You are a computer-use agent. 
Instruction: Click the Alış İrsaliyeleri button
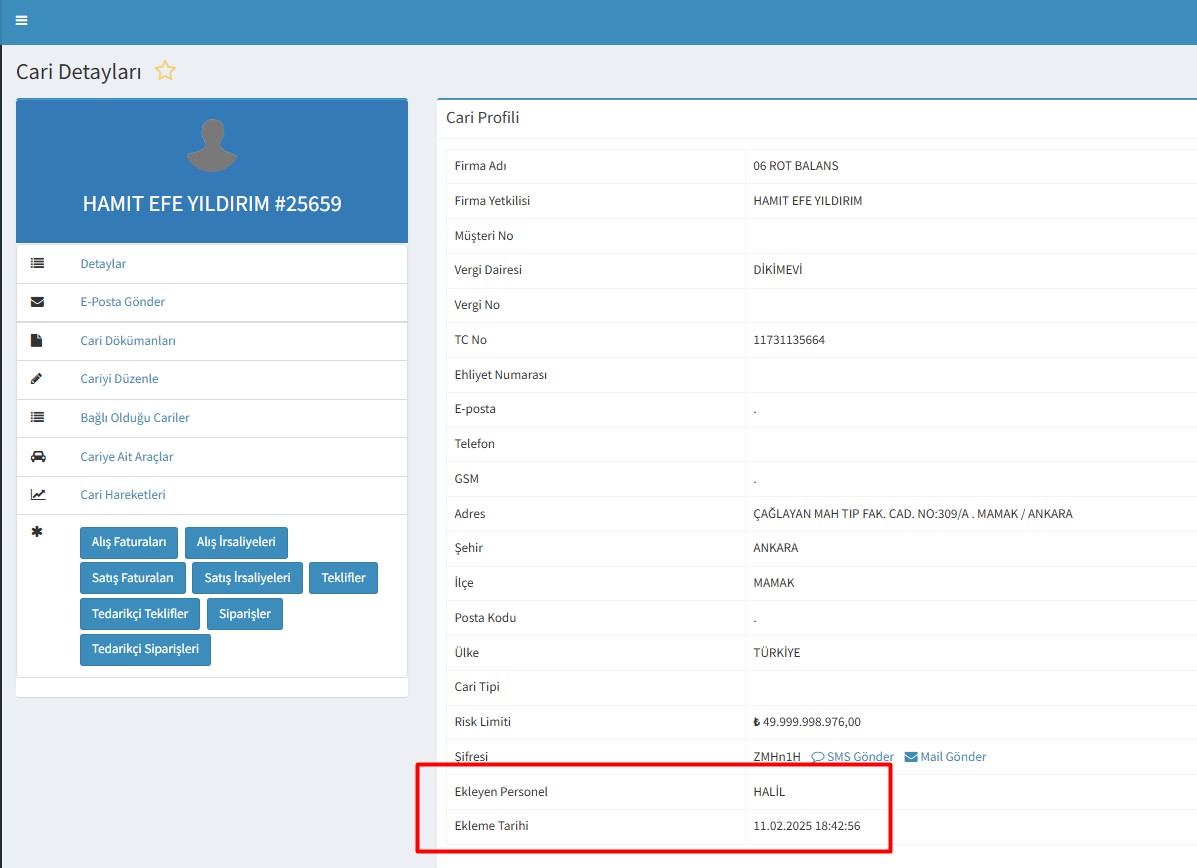point(236,542)
